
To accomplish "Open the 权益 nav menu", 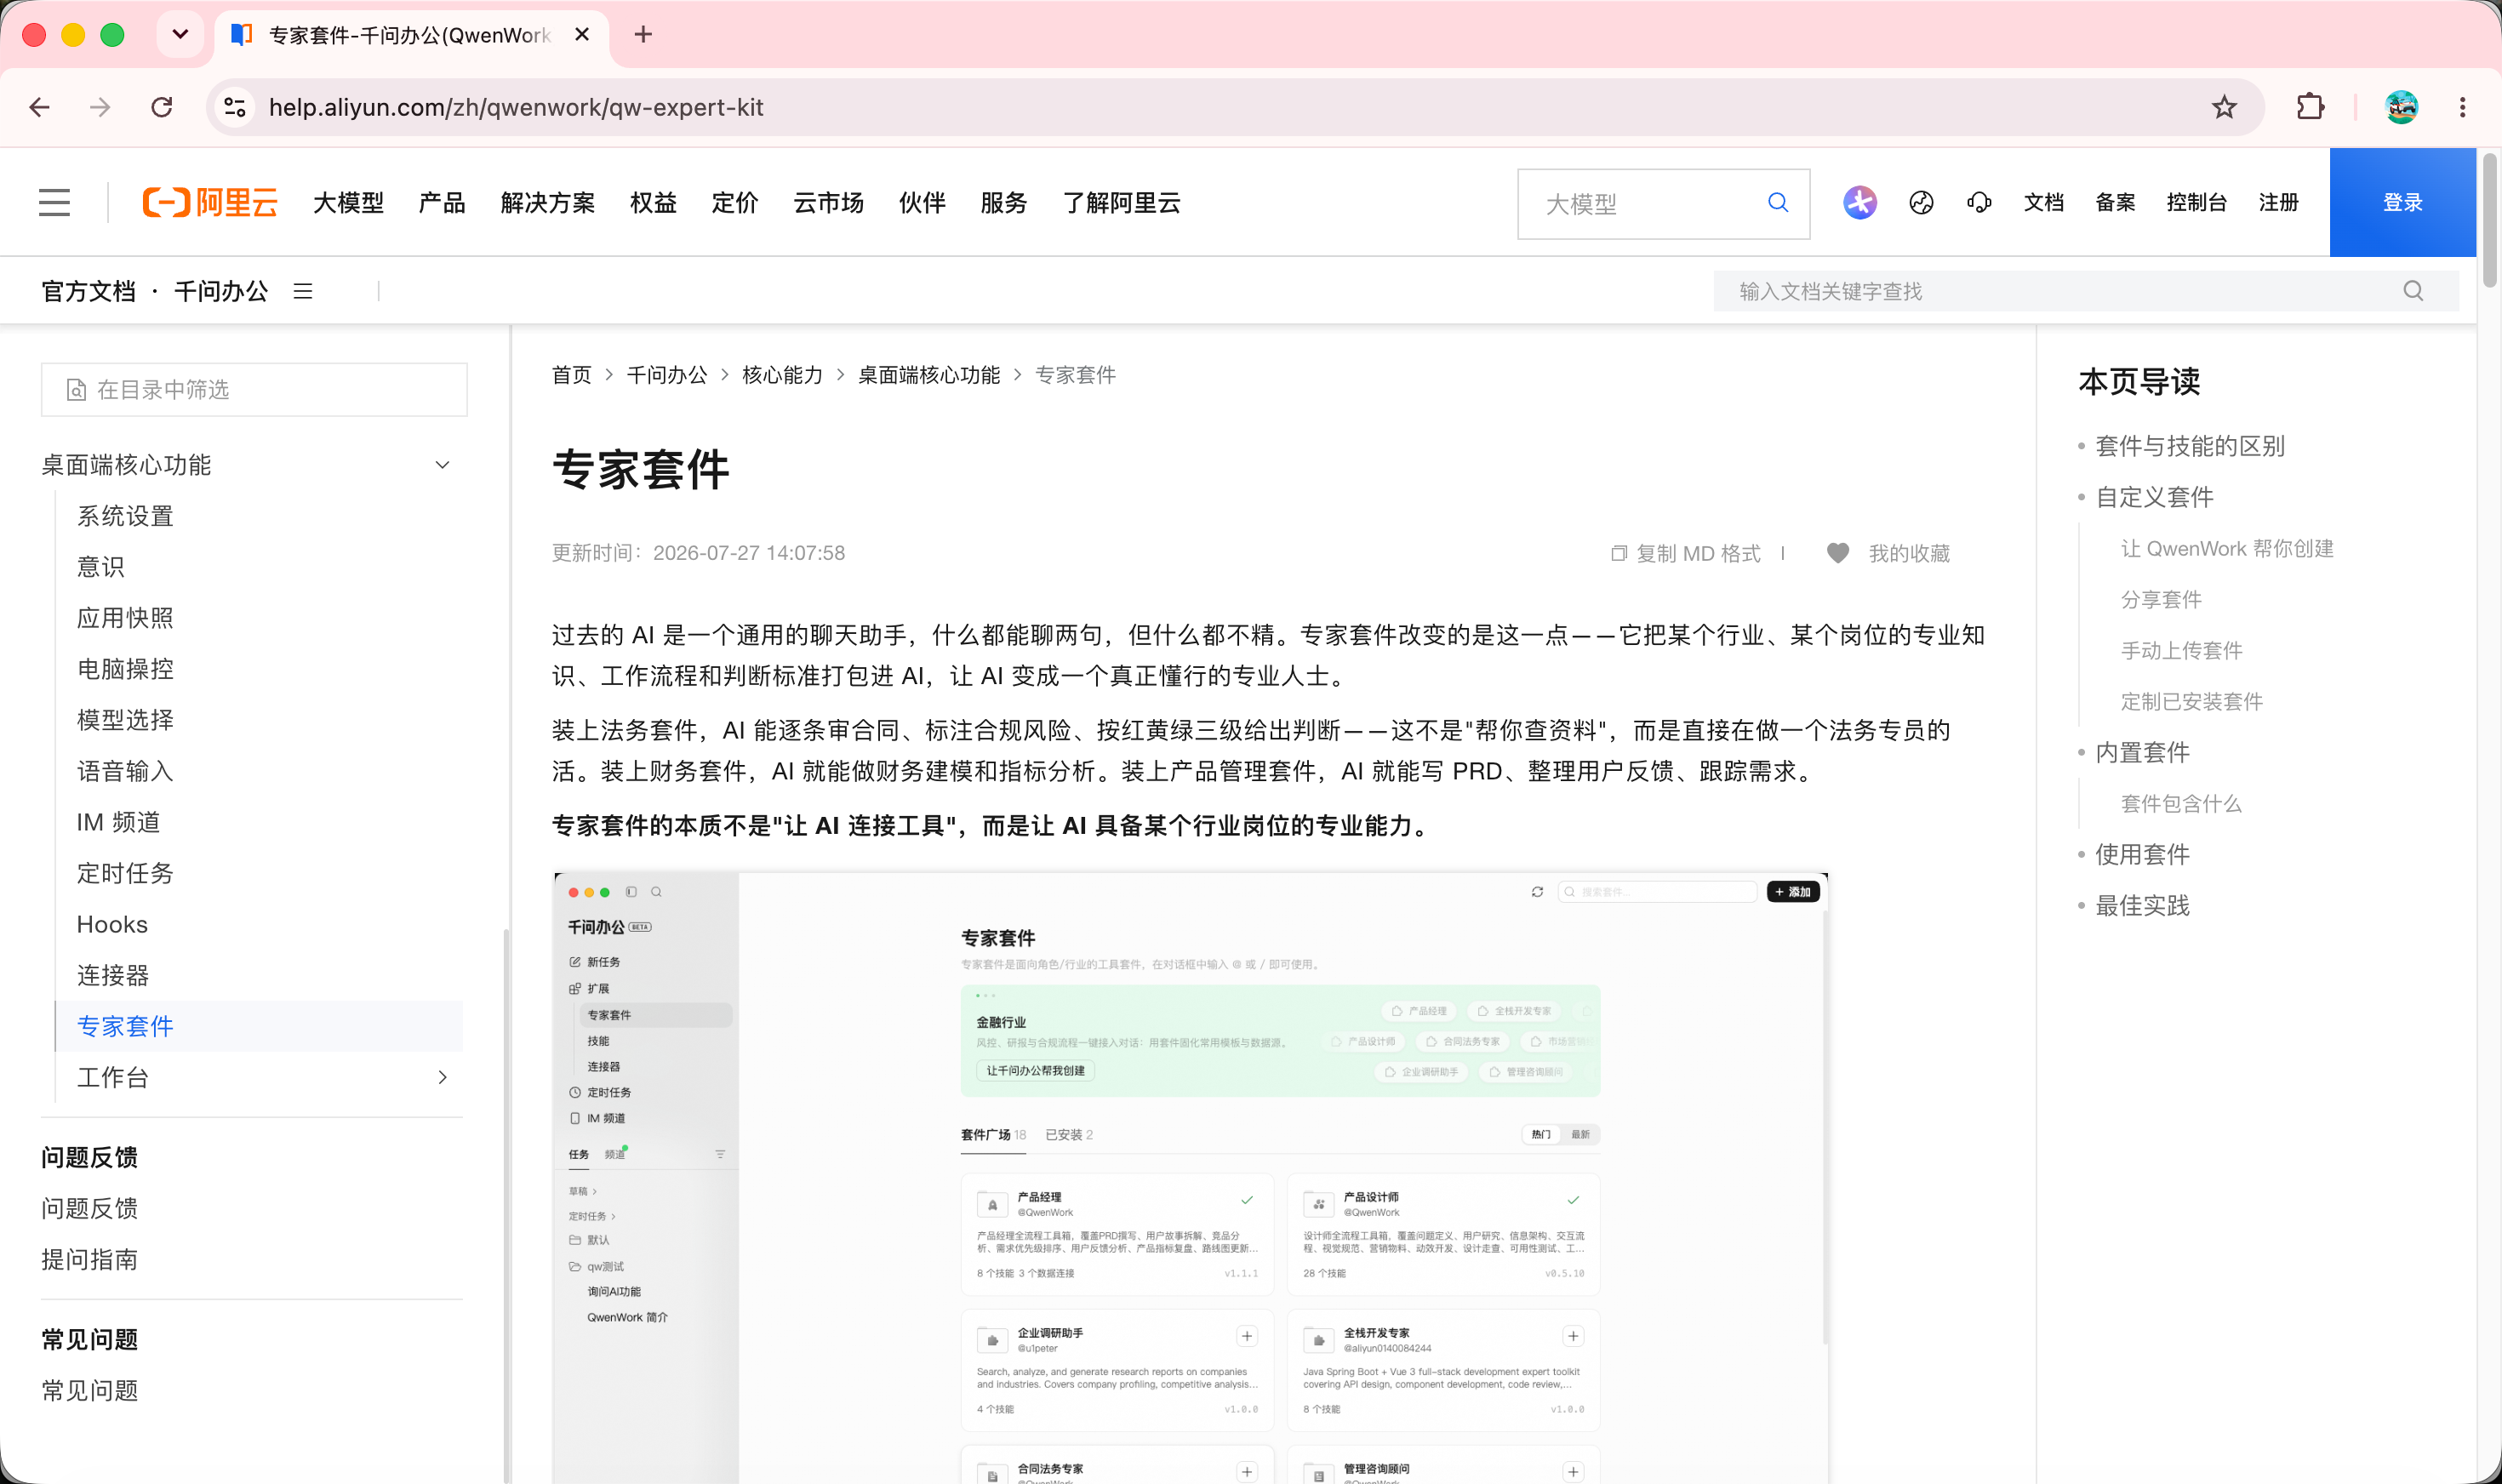I will [x=653, y=203].
